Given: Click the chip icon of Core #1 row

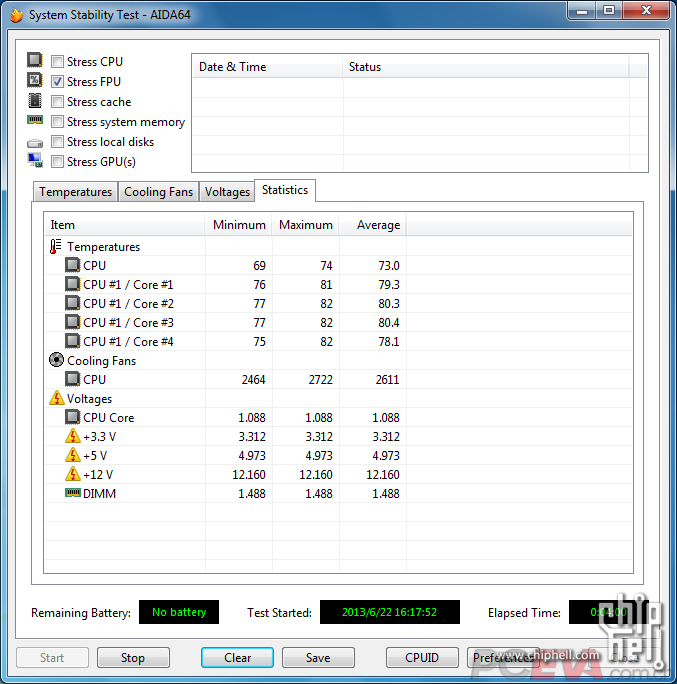Looking at the screenshot, I should point(72,284).
